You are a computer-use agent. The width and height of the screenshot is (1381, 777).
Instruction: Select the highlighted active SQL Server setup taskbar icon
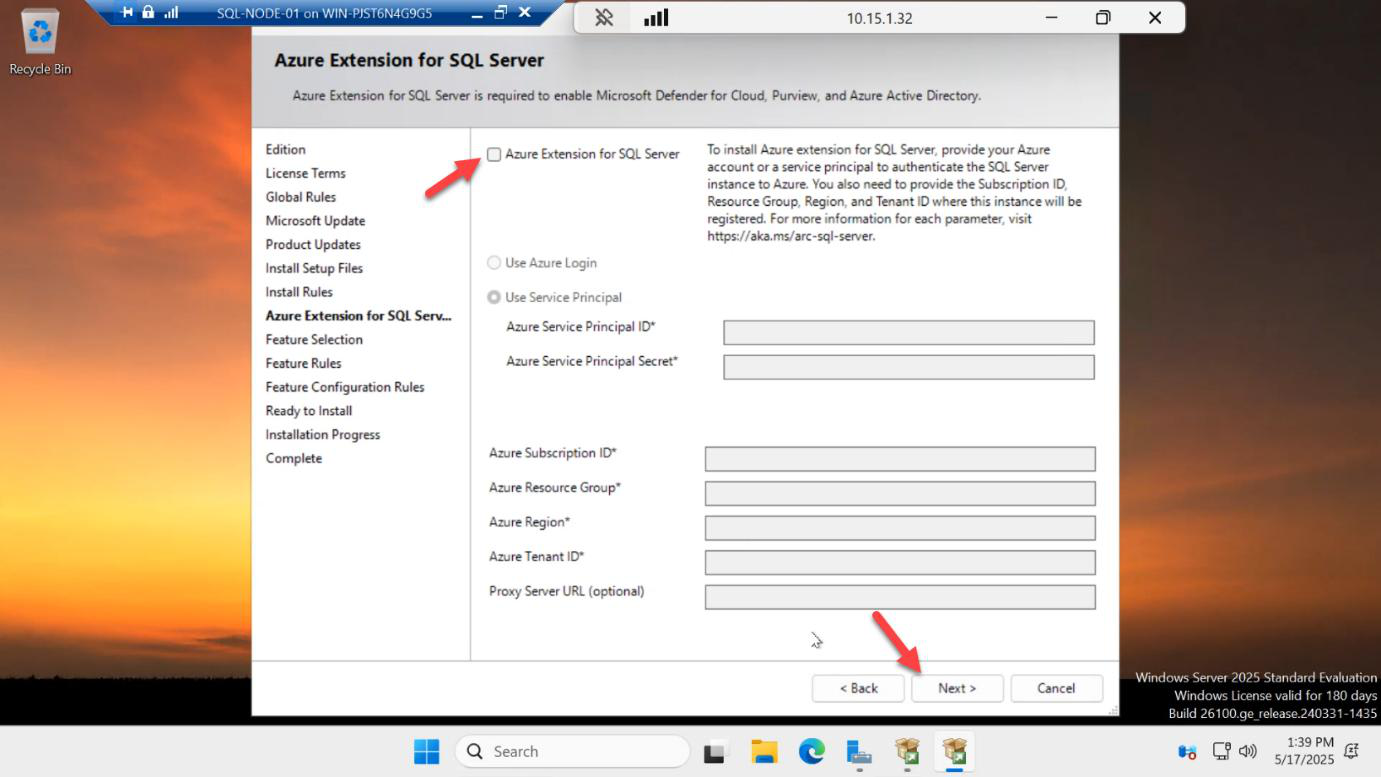[955, 751]
